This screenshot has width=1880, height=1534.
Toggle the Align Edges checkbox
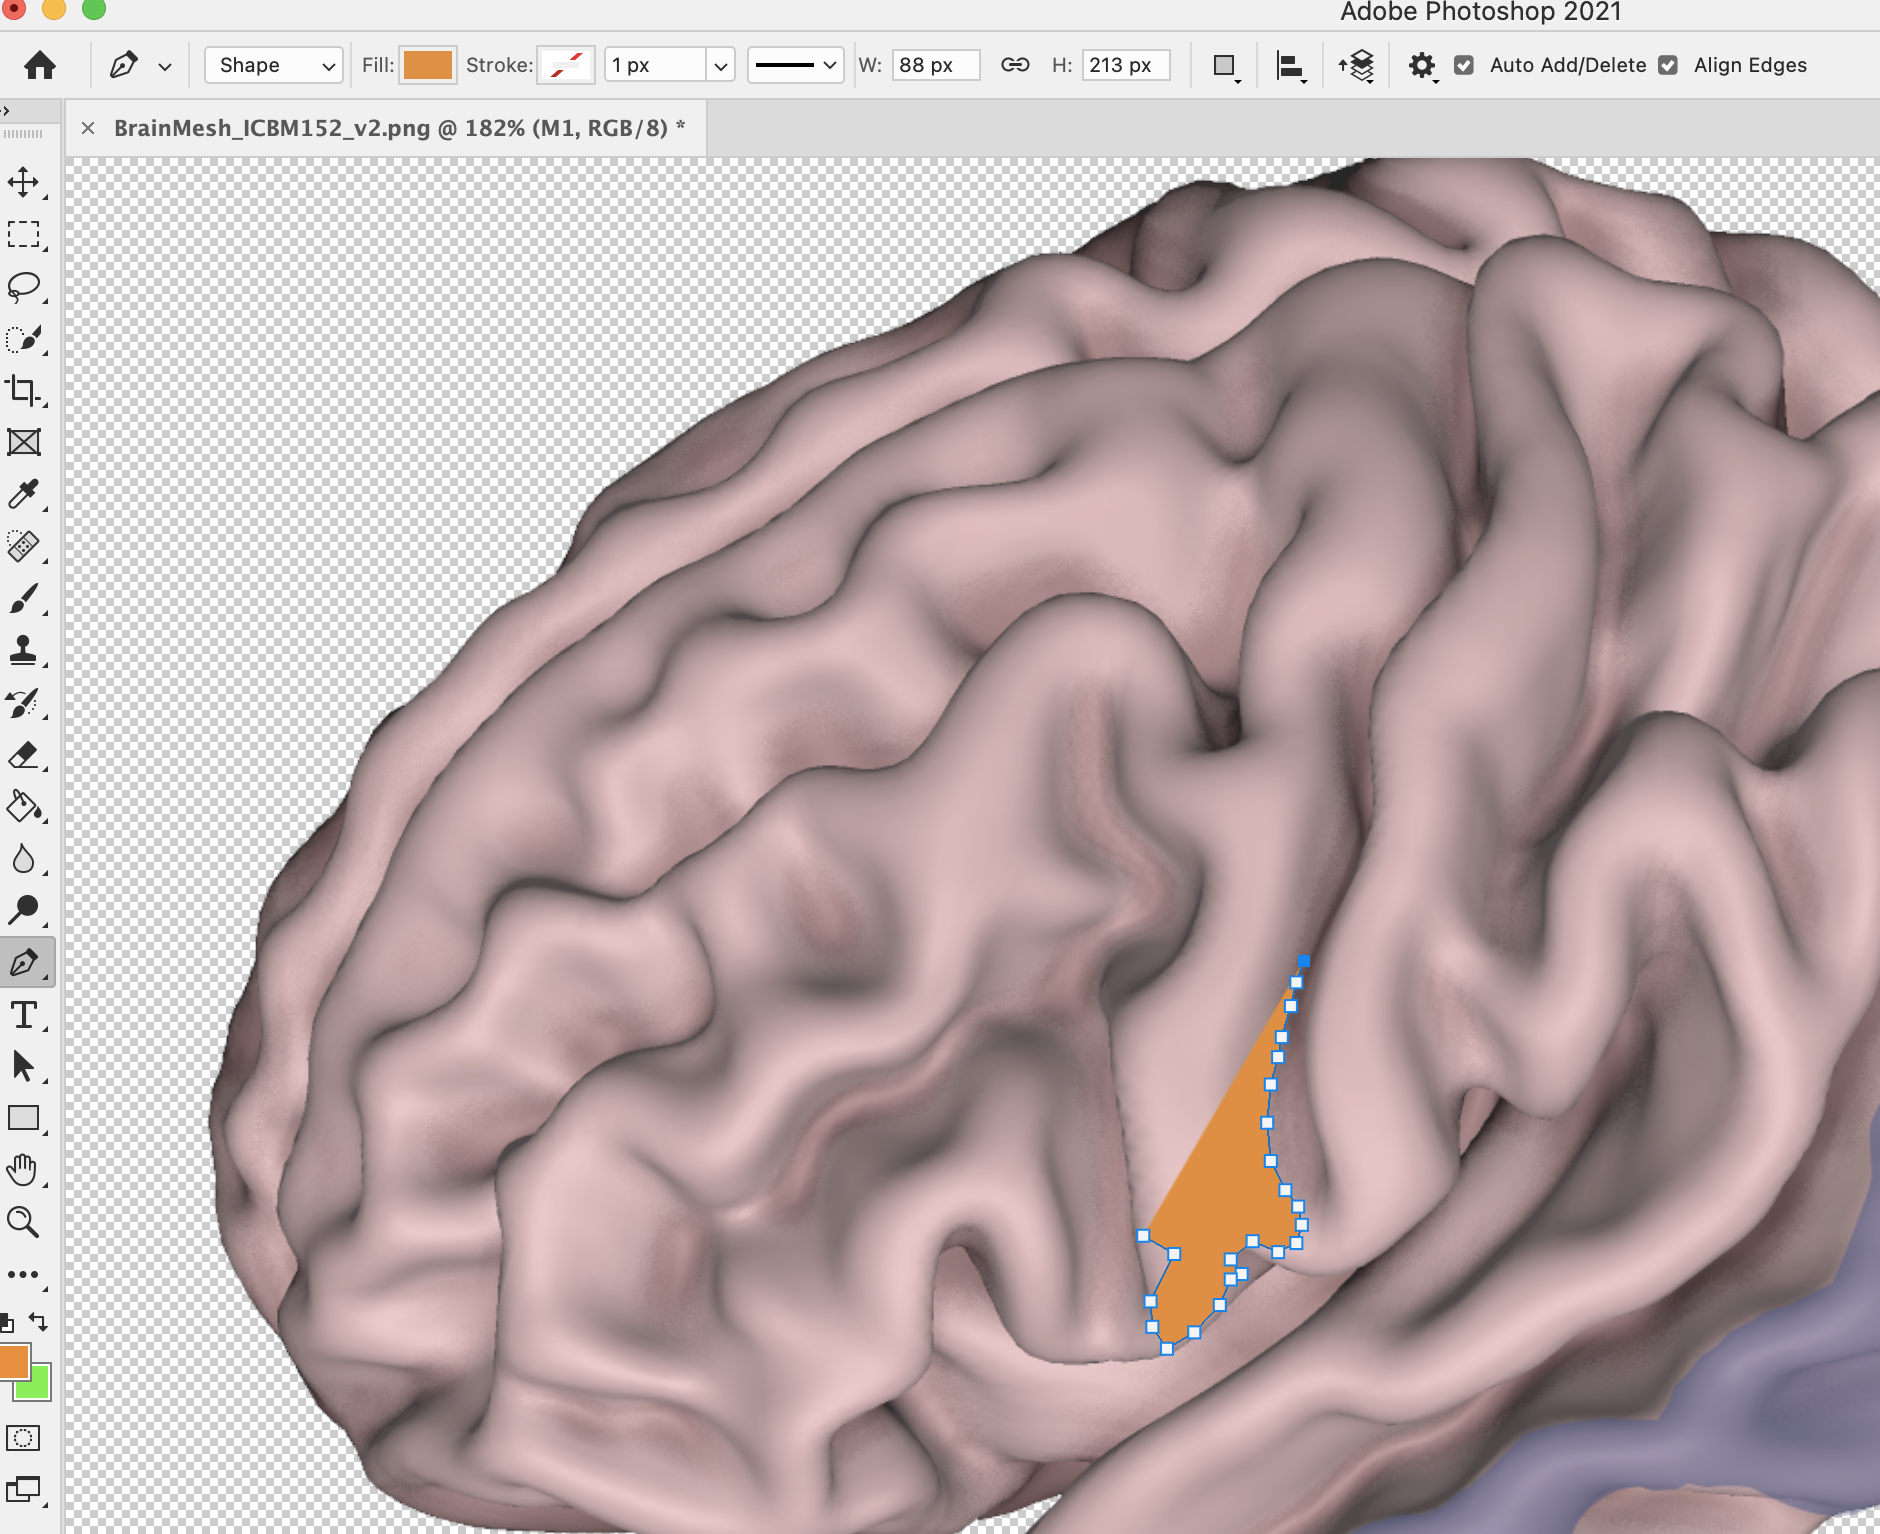tap(1668, 65)
